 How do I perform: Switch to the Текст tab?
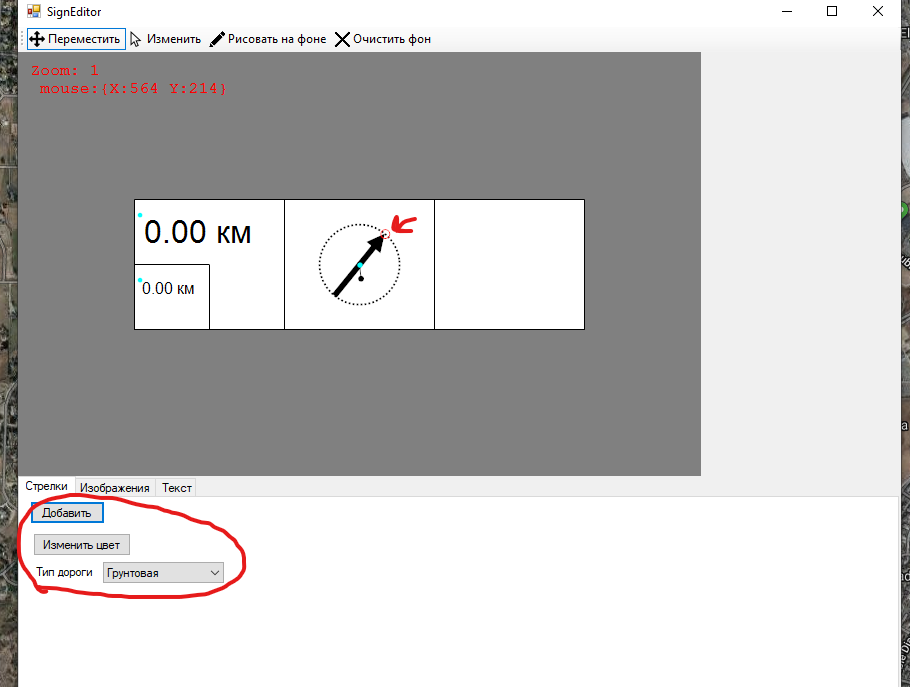[177, 488]
